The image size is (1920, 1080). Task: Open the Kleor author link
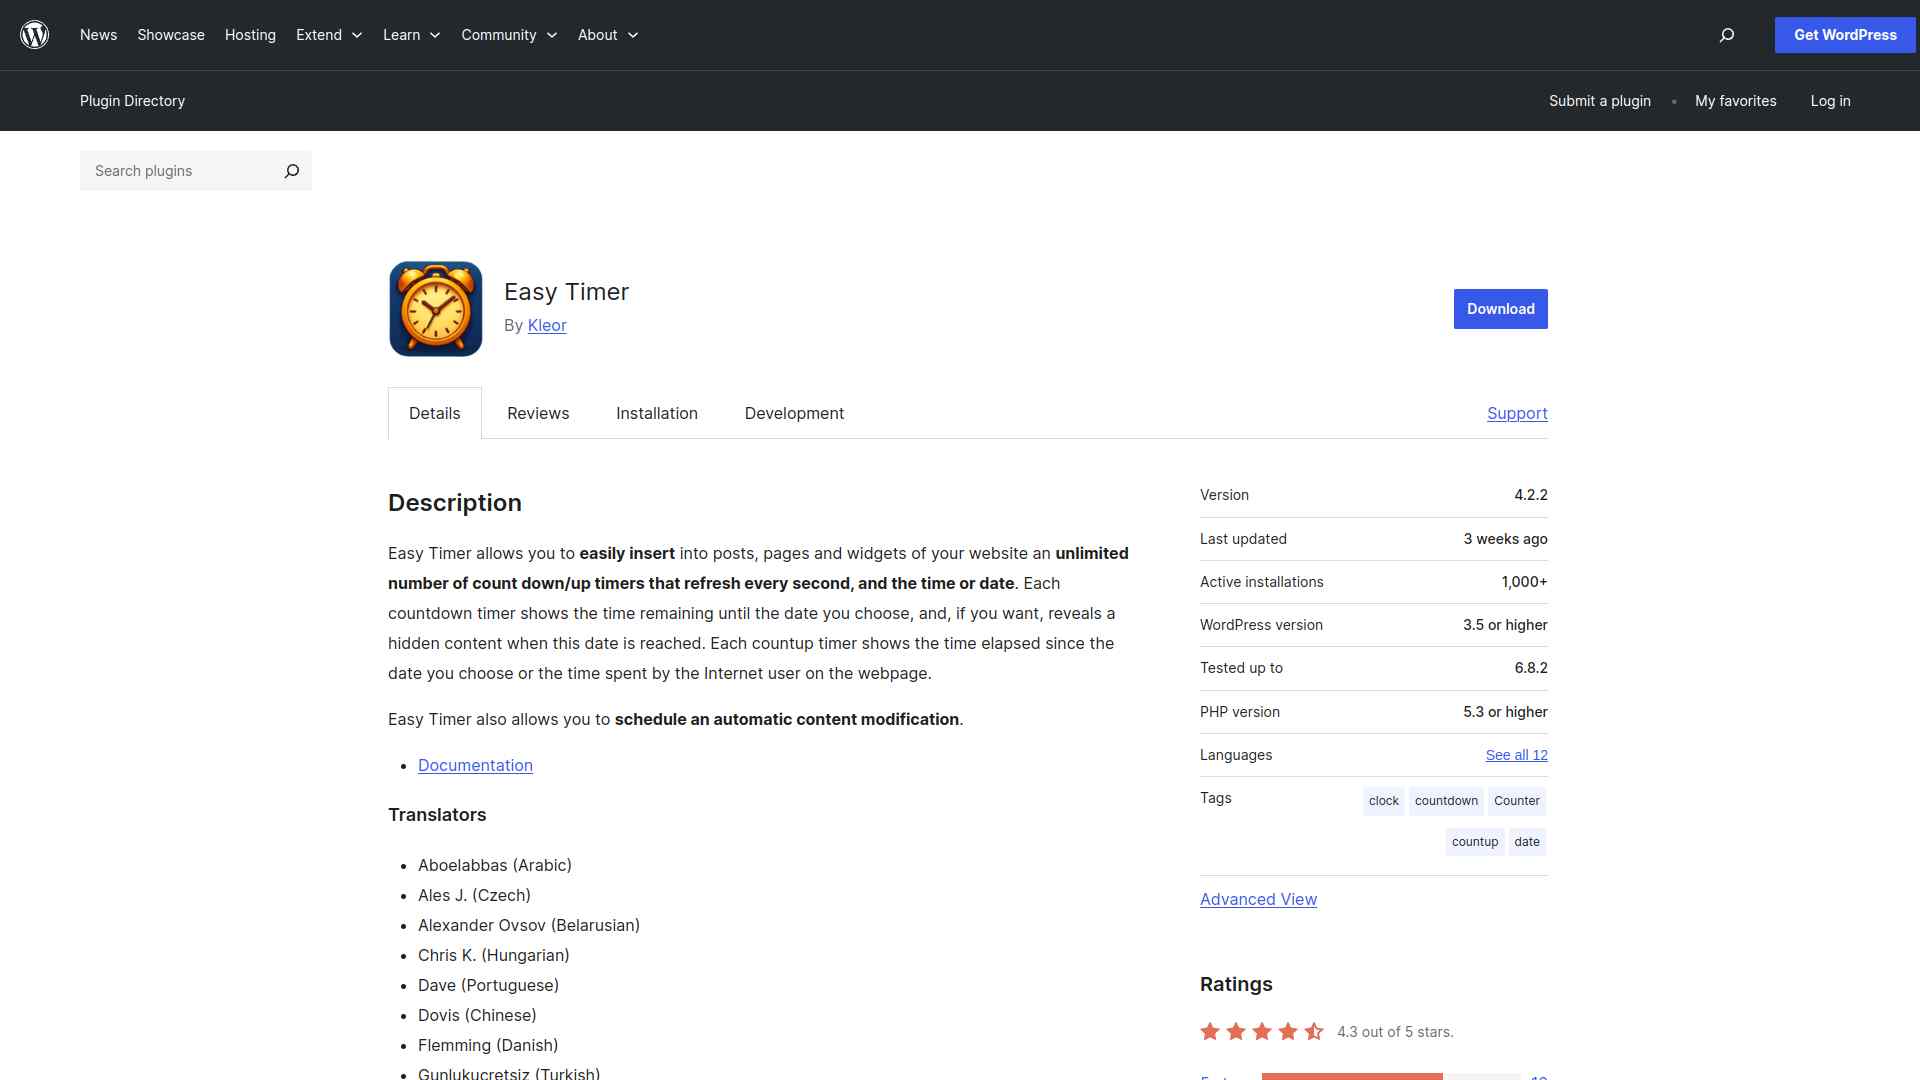(x=547, y=325)
